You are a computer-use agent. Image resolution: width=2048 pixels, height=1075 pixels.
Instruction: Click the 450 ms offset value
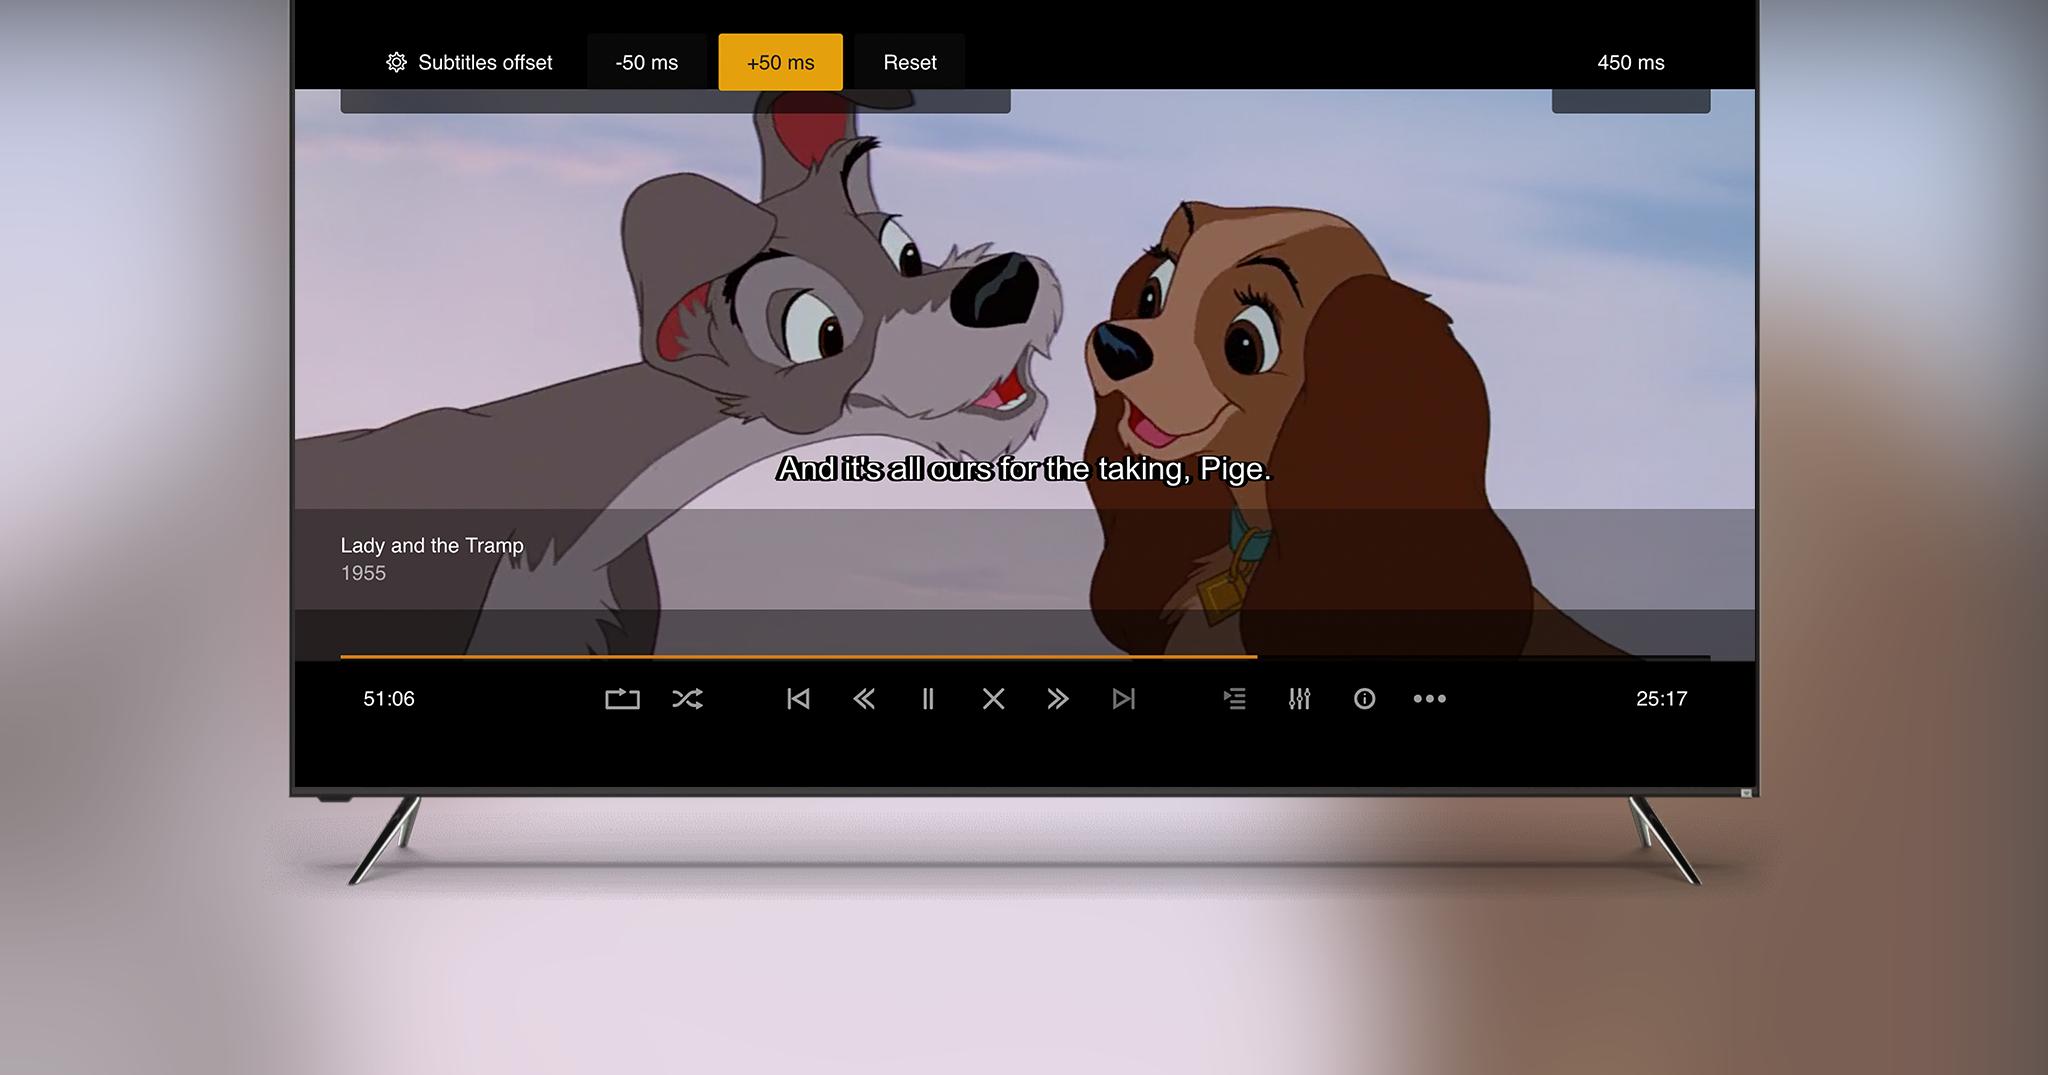1631,63
